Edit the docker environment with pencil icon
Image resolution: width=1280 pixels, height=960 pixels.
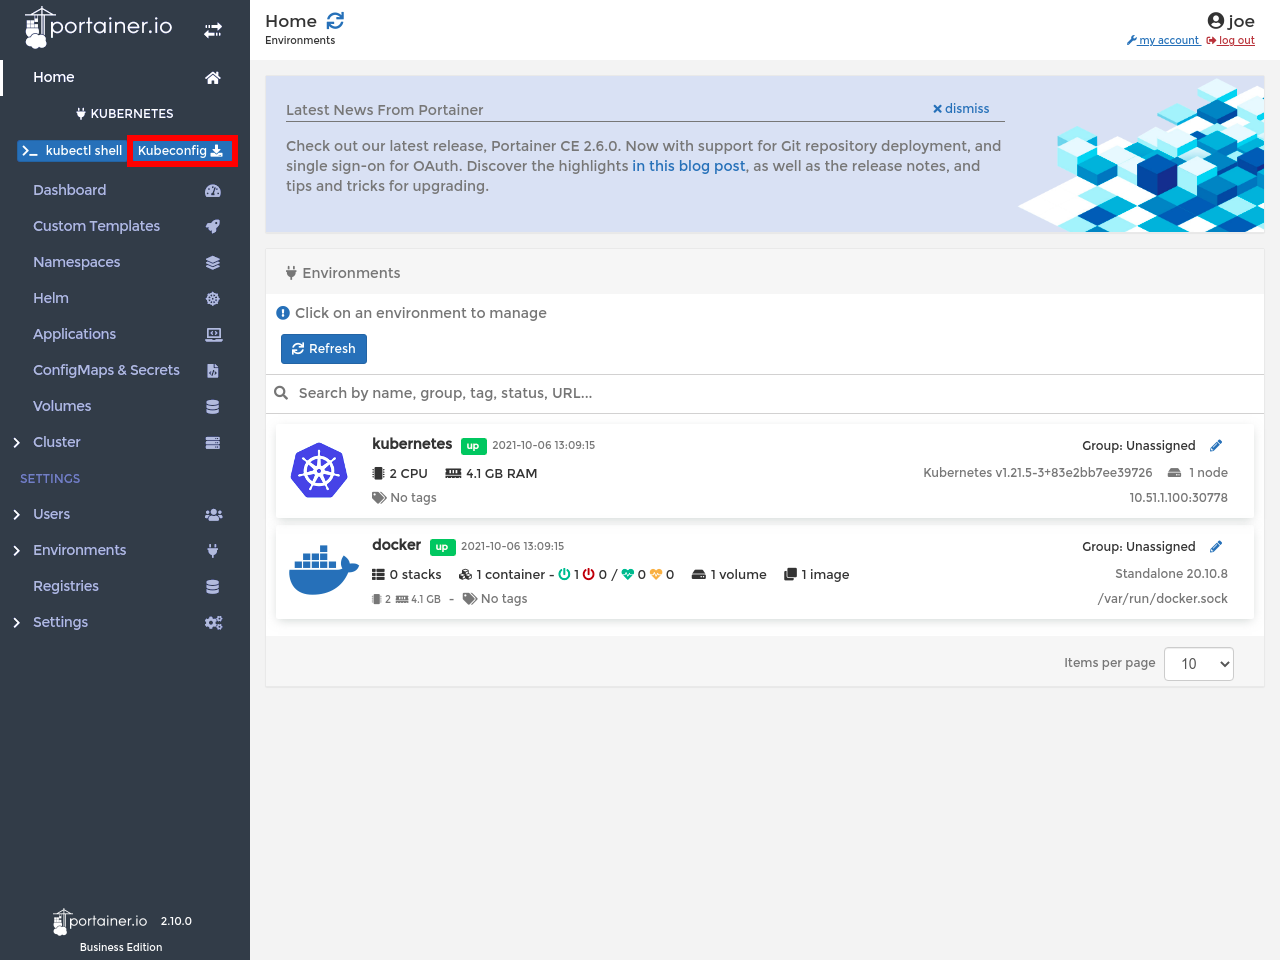tap(1216, 547)
